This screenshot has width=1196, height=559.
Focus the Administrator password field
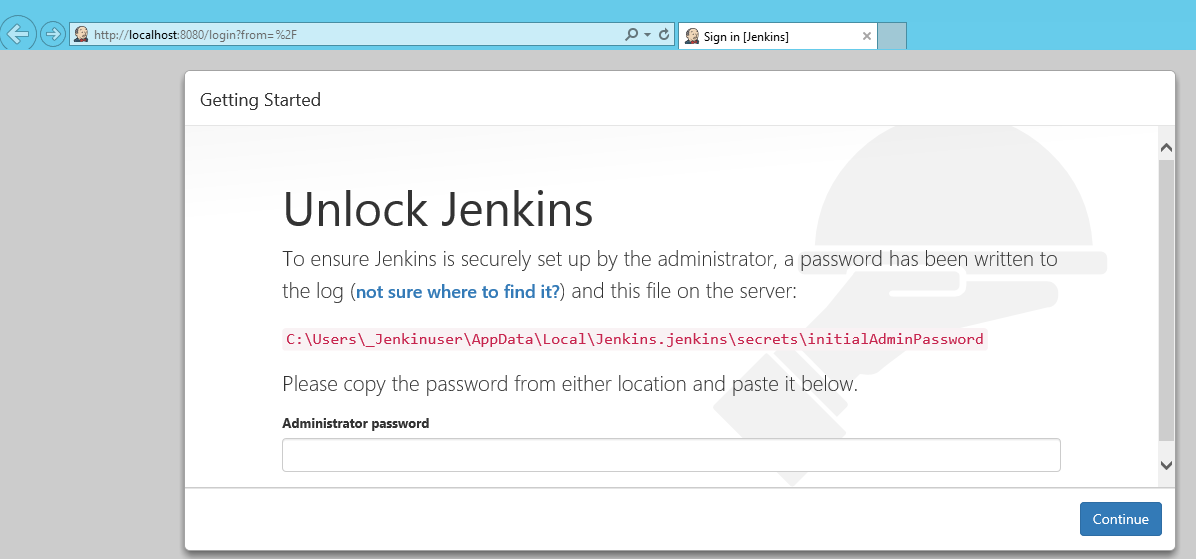click(x=671, y=455)
